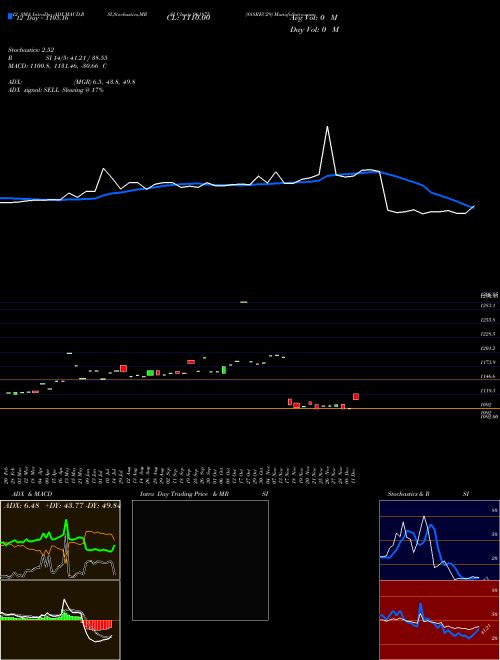This screenshot has width=500, height=660.
Task: Open the blue Stochastics chart panel
Action: 439,540
